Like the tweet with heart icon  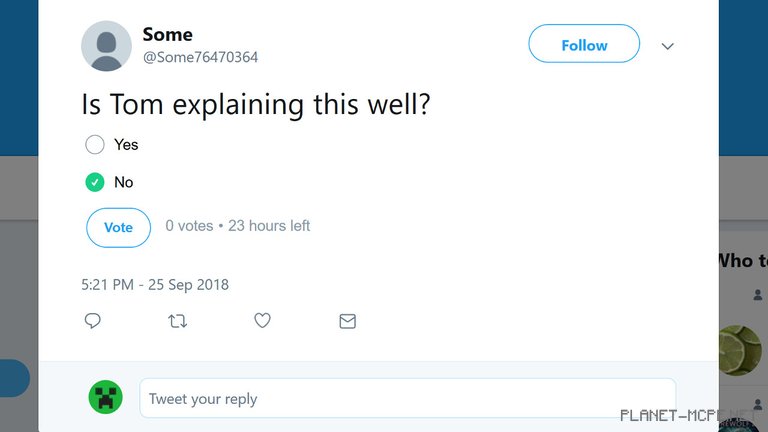262,321
